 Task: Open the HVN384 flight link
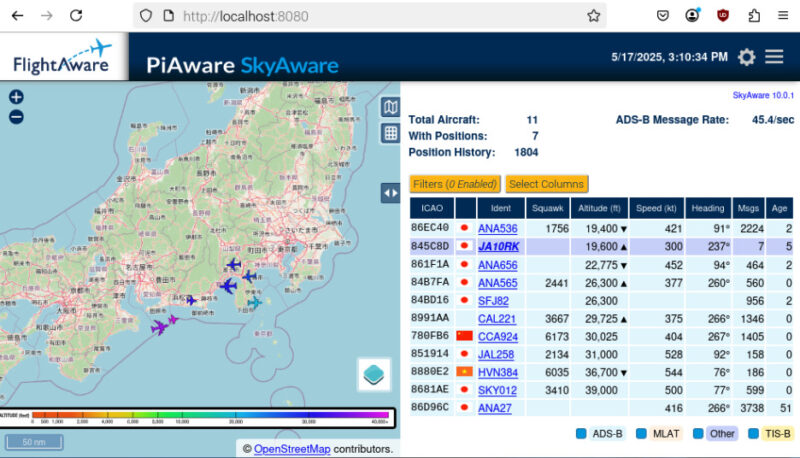coord(498,372)
